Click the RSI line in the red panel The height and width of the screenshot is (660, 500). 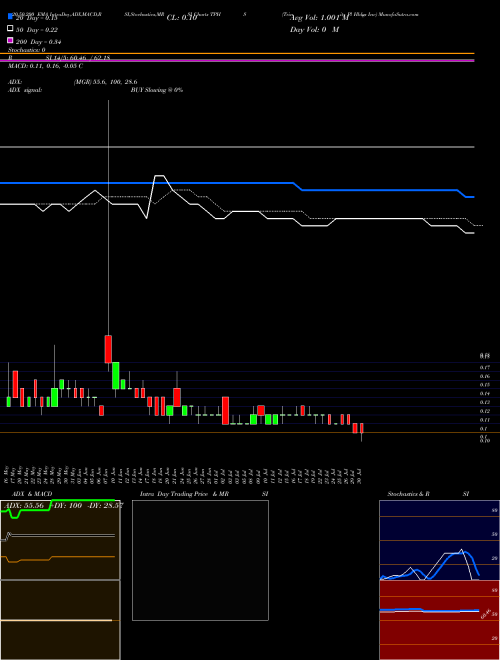(429, 610)
